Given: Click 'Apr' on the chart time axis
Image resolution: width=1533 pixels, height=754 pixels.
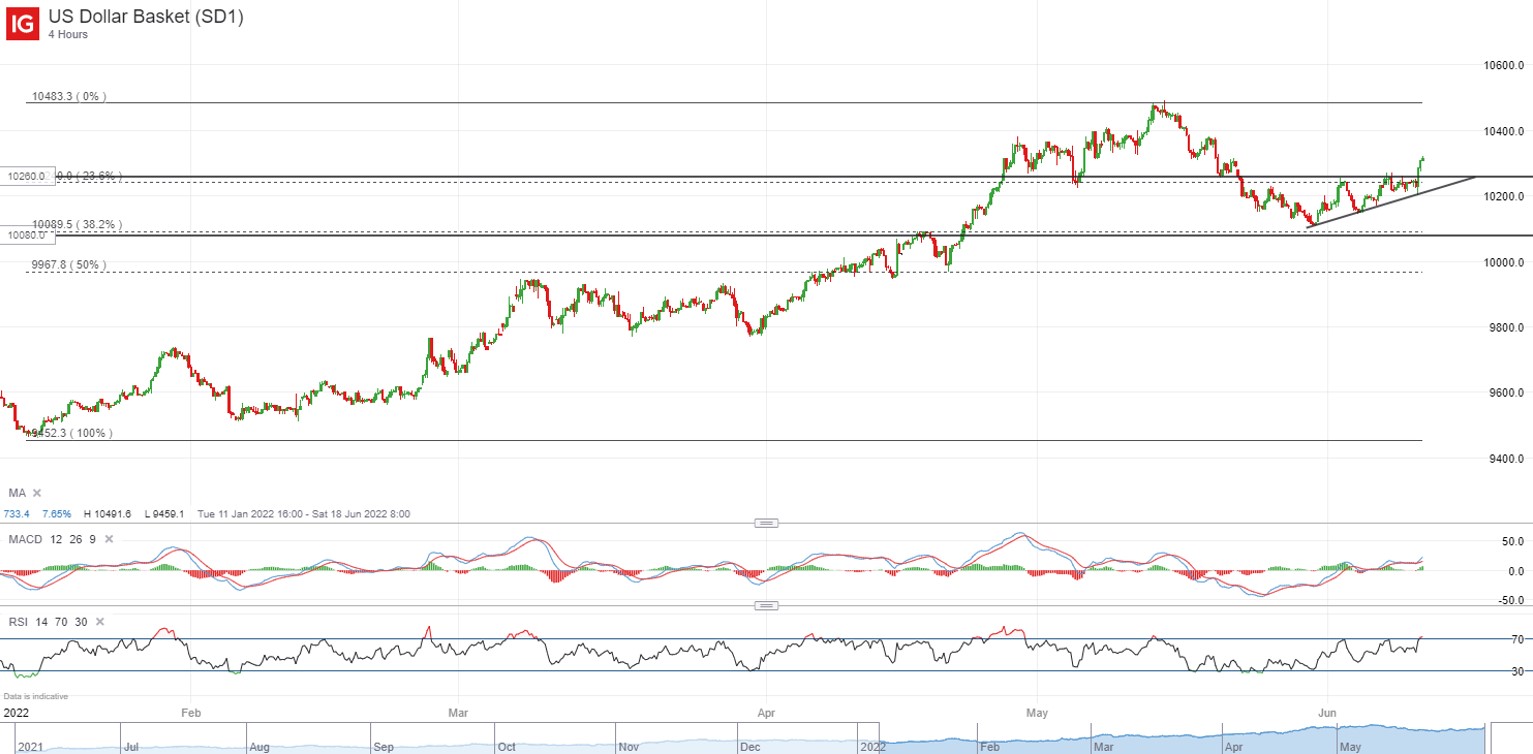Looking at the screenshot, I should (x=768, y=714).
